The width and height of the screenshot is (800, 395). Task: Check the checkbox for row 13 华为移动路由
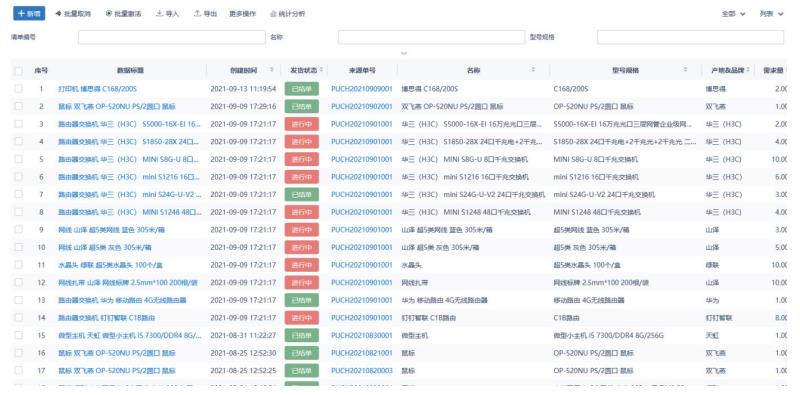coord(18,300)
